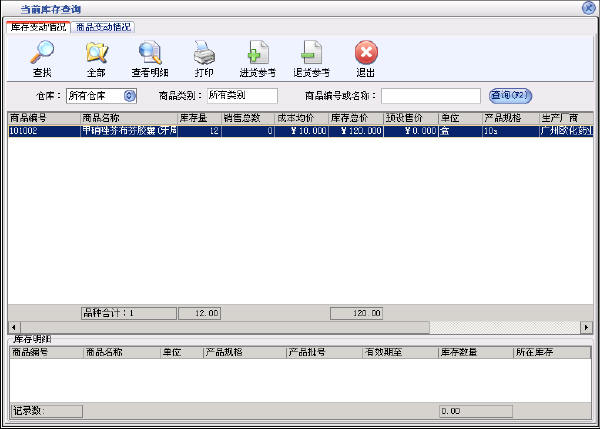Close the 当前库存查询 window
Image resolution: width=600 pixels, height=429 pixels.
coord(589,8)
